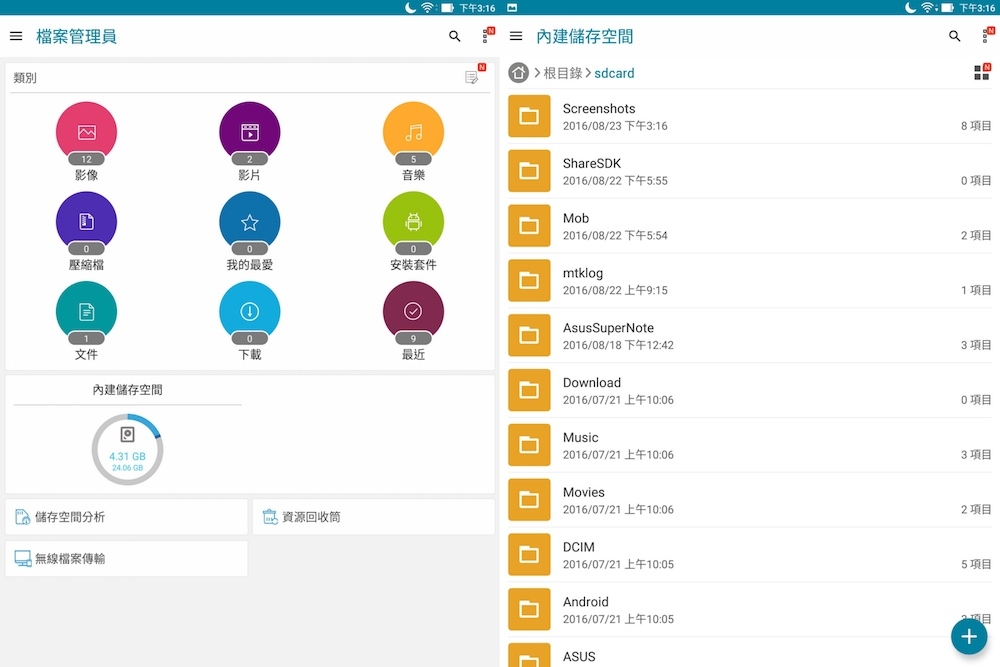The image size is (1000, 667).
Task: Open the 影片 videos category
Action: click(x=249, y=135)
